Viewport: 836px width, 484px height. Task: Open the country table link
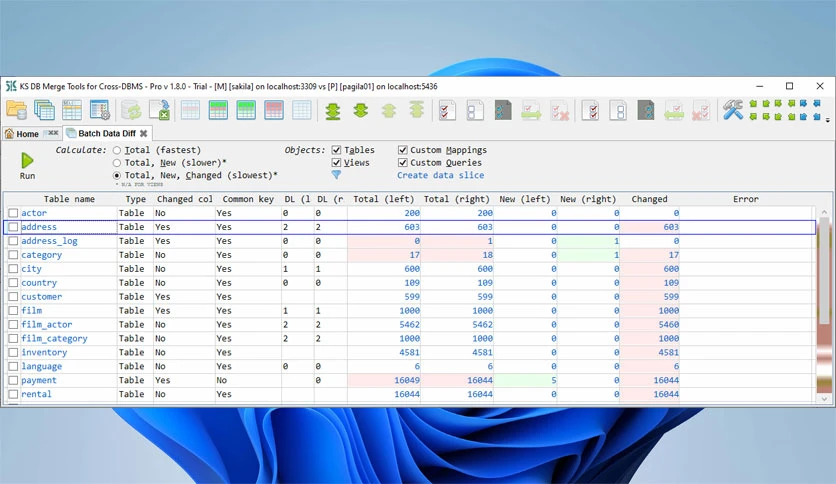point(39,283)
